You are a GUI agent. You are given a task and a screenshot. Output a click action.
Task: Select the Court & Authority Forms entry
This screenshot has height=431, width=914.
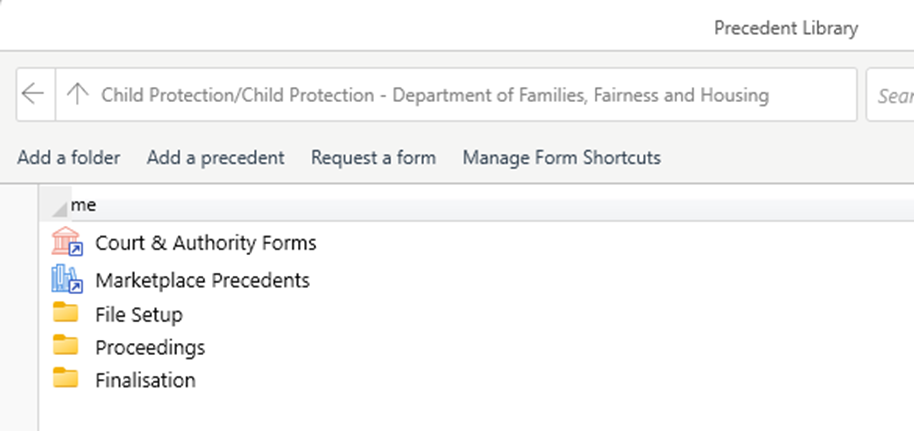pyautogui.click(x=206, y=243)
